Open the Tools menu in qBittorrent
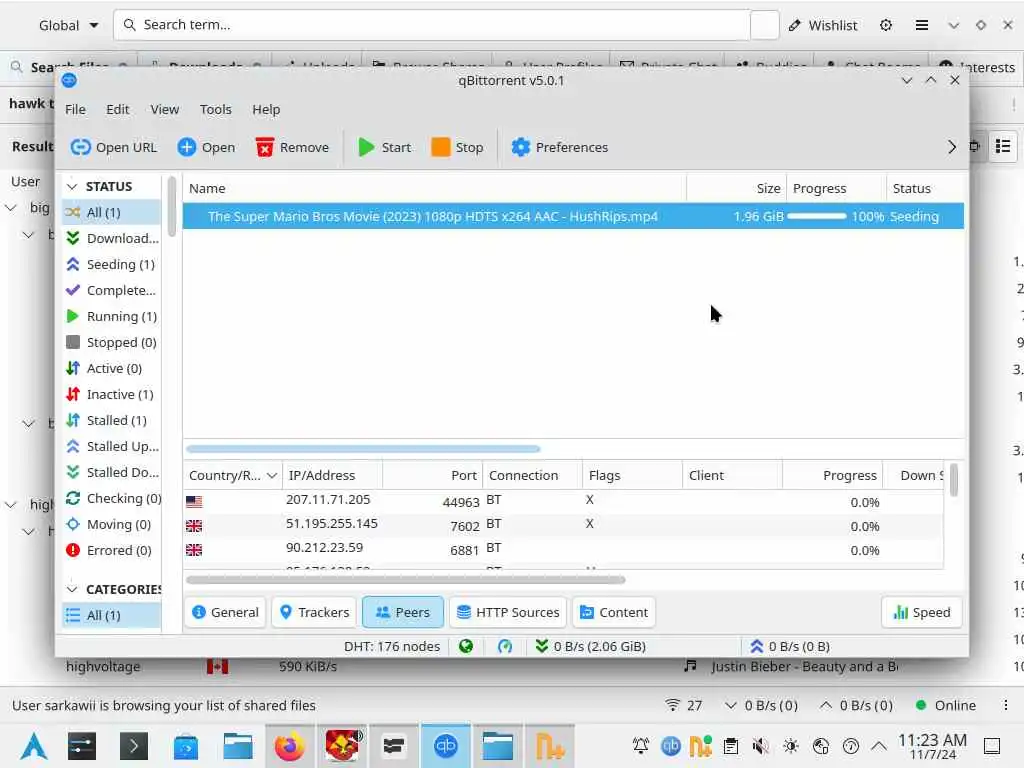The width and height of the screenshot is (1024, 768). (216, 110)
